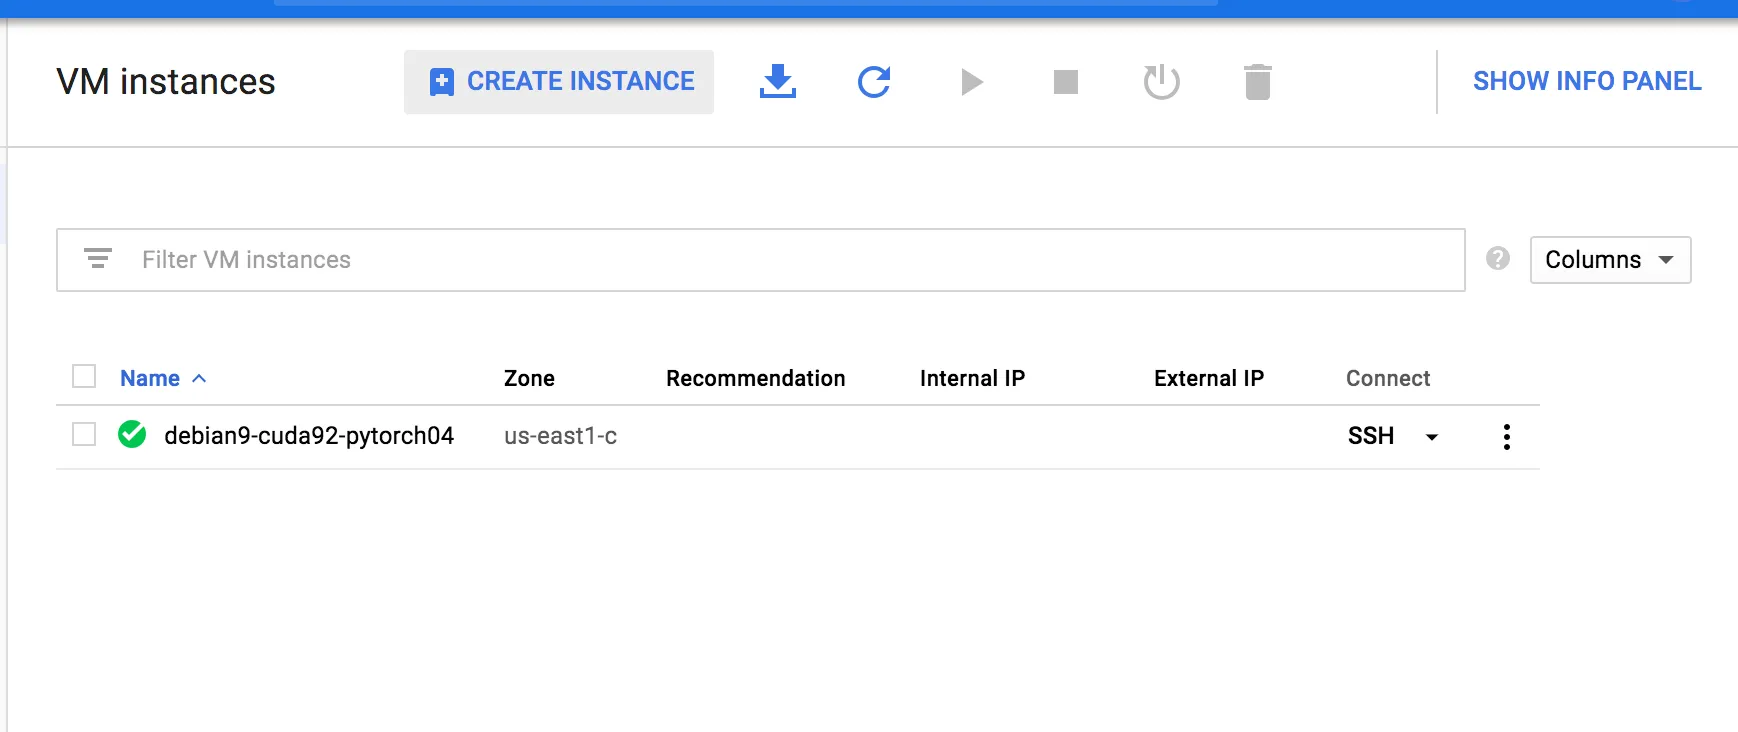Click the Create Instance button

pyautogui.click(x=559, y=82)
